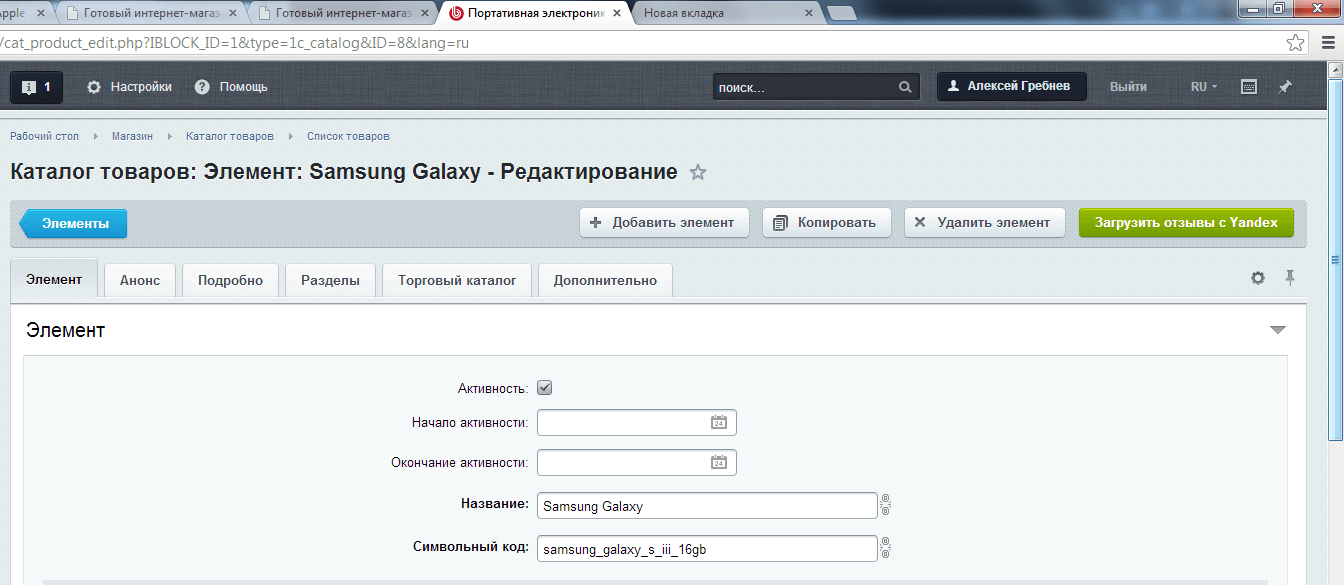The height and width of the screenshot is (585, 1344).
Task: Go to the Рабочий стол breadcrumb
Action: (45, 136)
